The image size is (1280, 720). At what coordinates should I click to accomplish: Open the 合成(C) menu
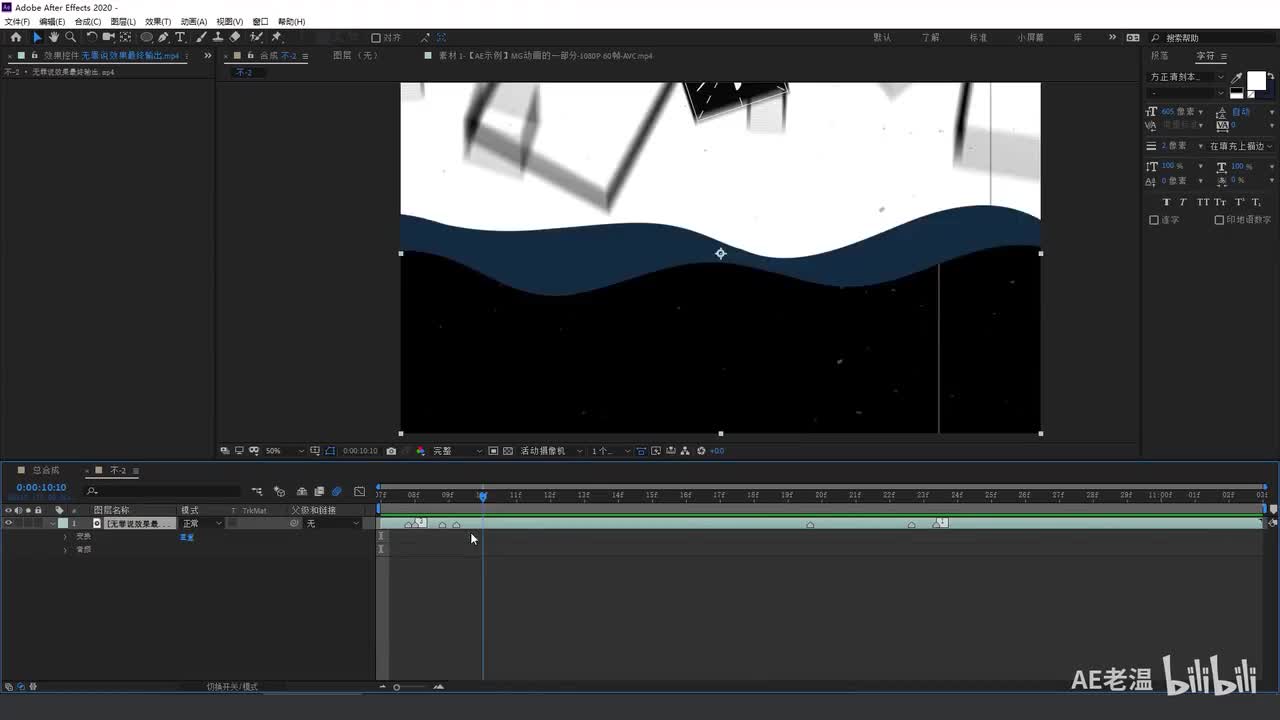[88, 21]
